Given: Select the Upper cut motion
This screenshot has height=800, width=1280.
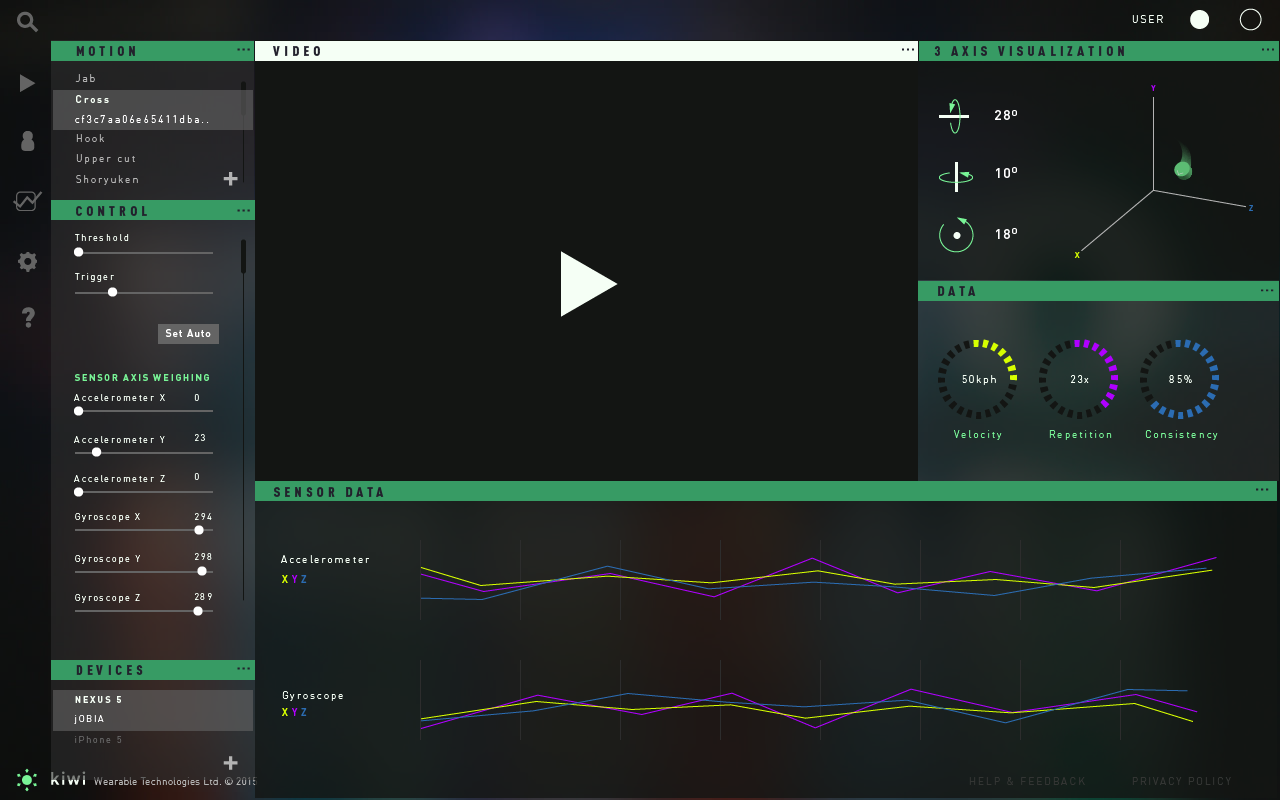Looking at the screenshot, I should (x=106, y=159).
